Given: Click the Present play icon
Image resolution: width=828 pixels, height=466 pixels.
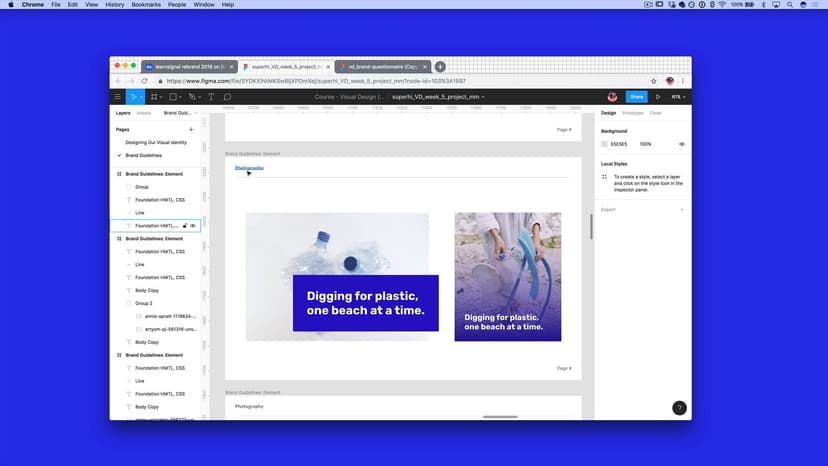Looking at the screenshot, I should click(x=658, y=97).
